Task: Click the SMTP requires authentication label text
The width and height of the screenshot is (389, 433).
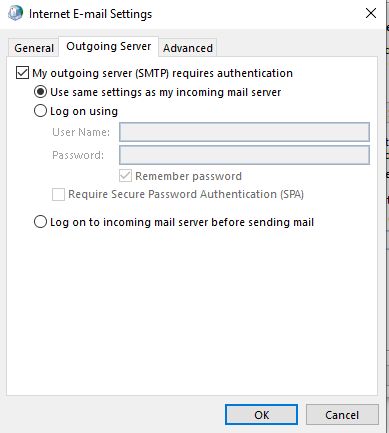Action: 162,73
